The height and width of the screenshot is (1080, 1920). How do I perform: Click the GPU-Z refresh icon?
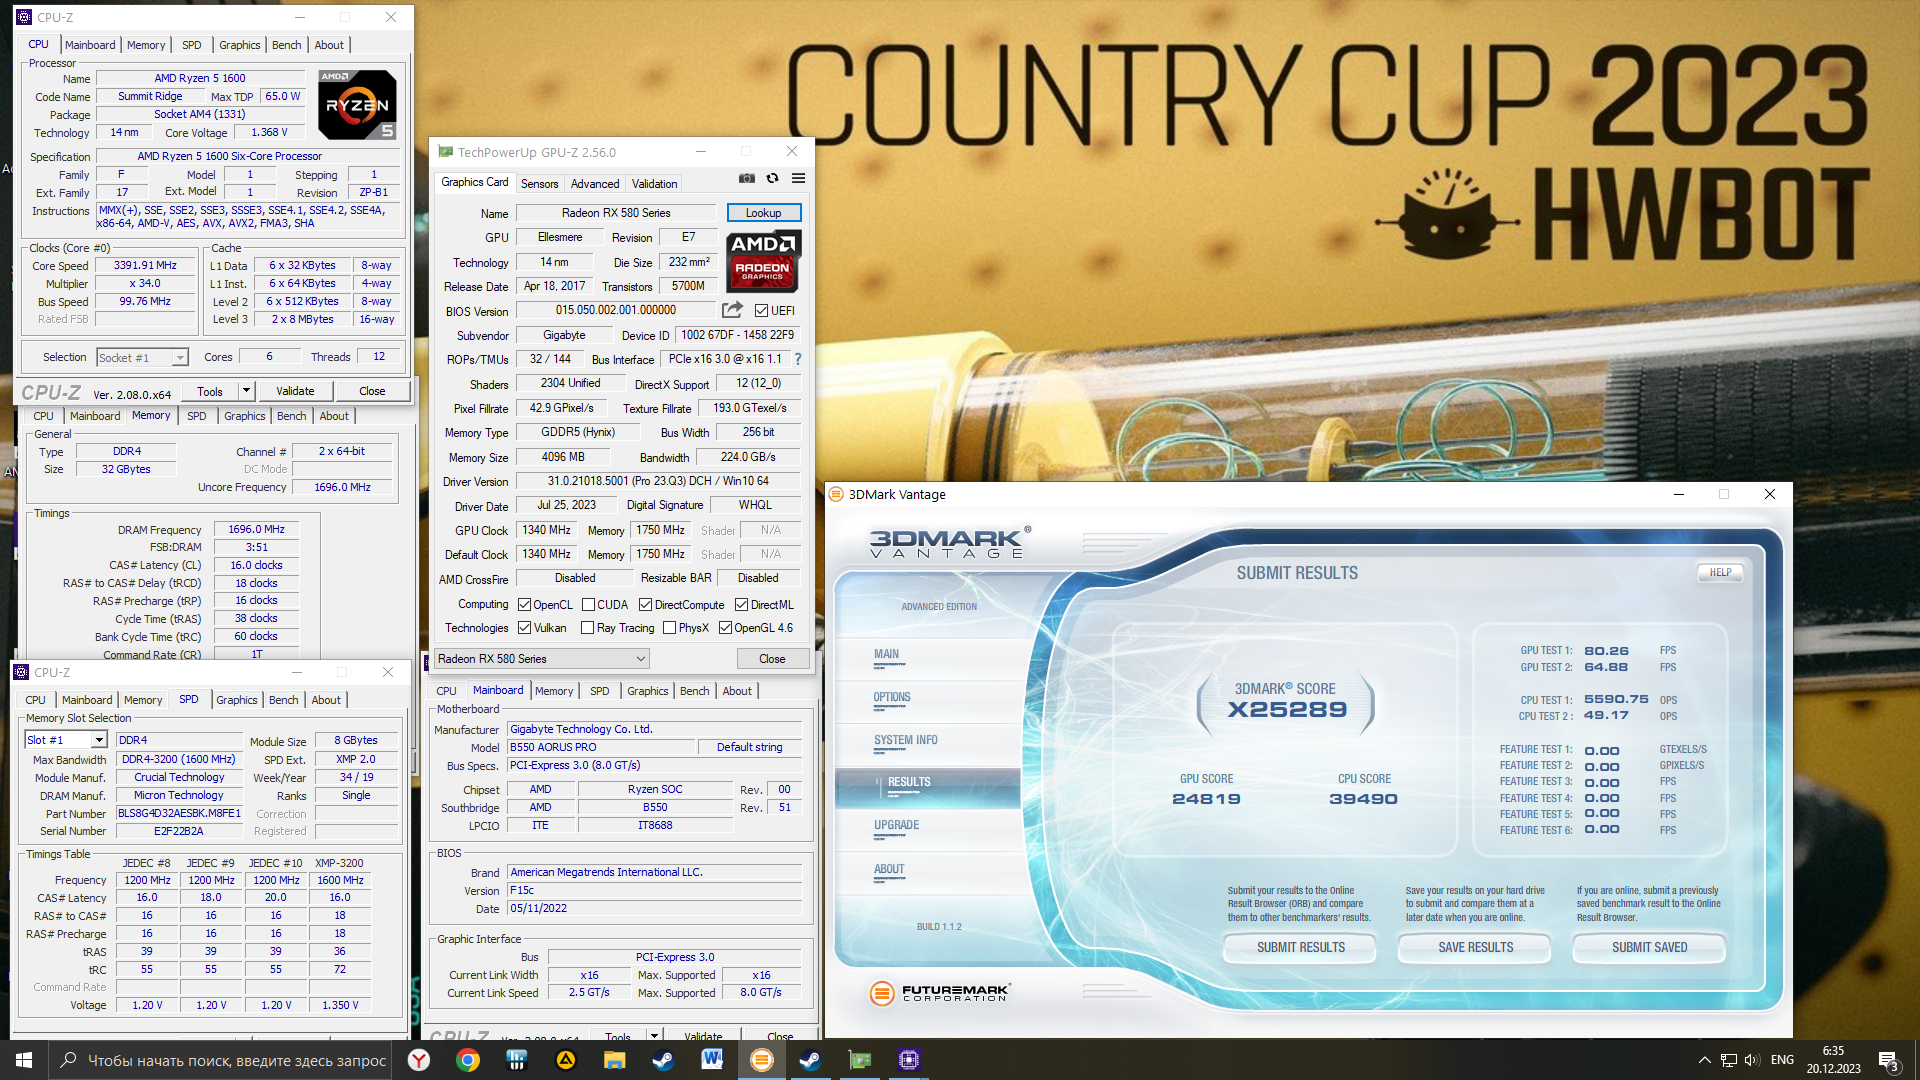(772, 178)
